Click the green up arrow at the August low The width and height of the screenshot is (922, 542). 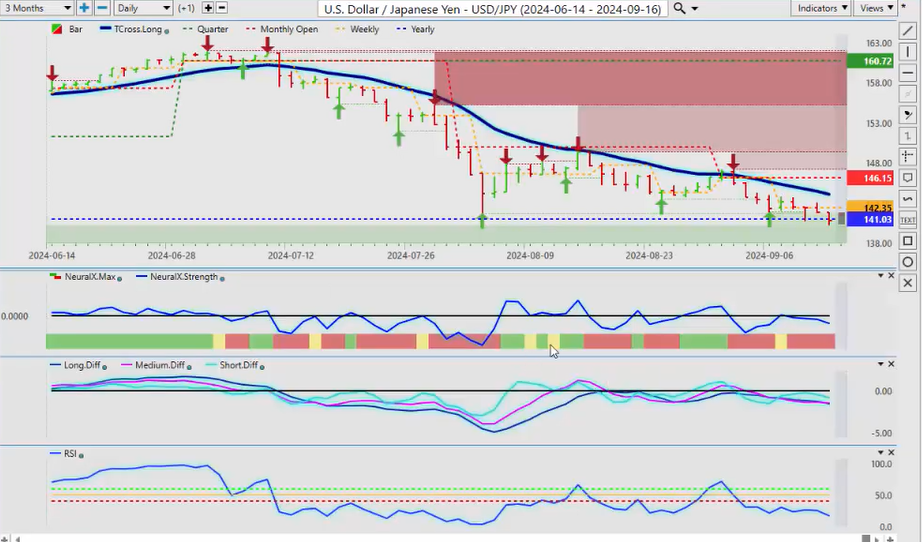pyautogui.click(x=482, y=221)
